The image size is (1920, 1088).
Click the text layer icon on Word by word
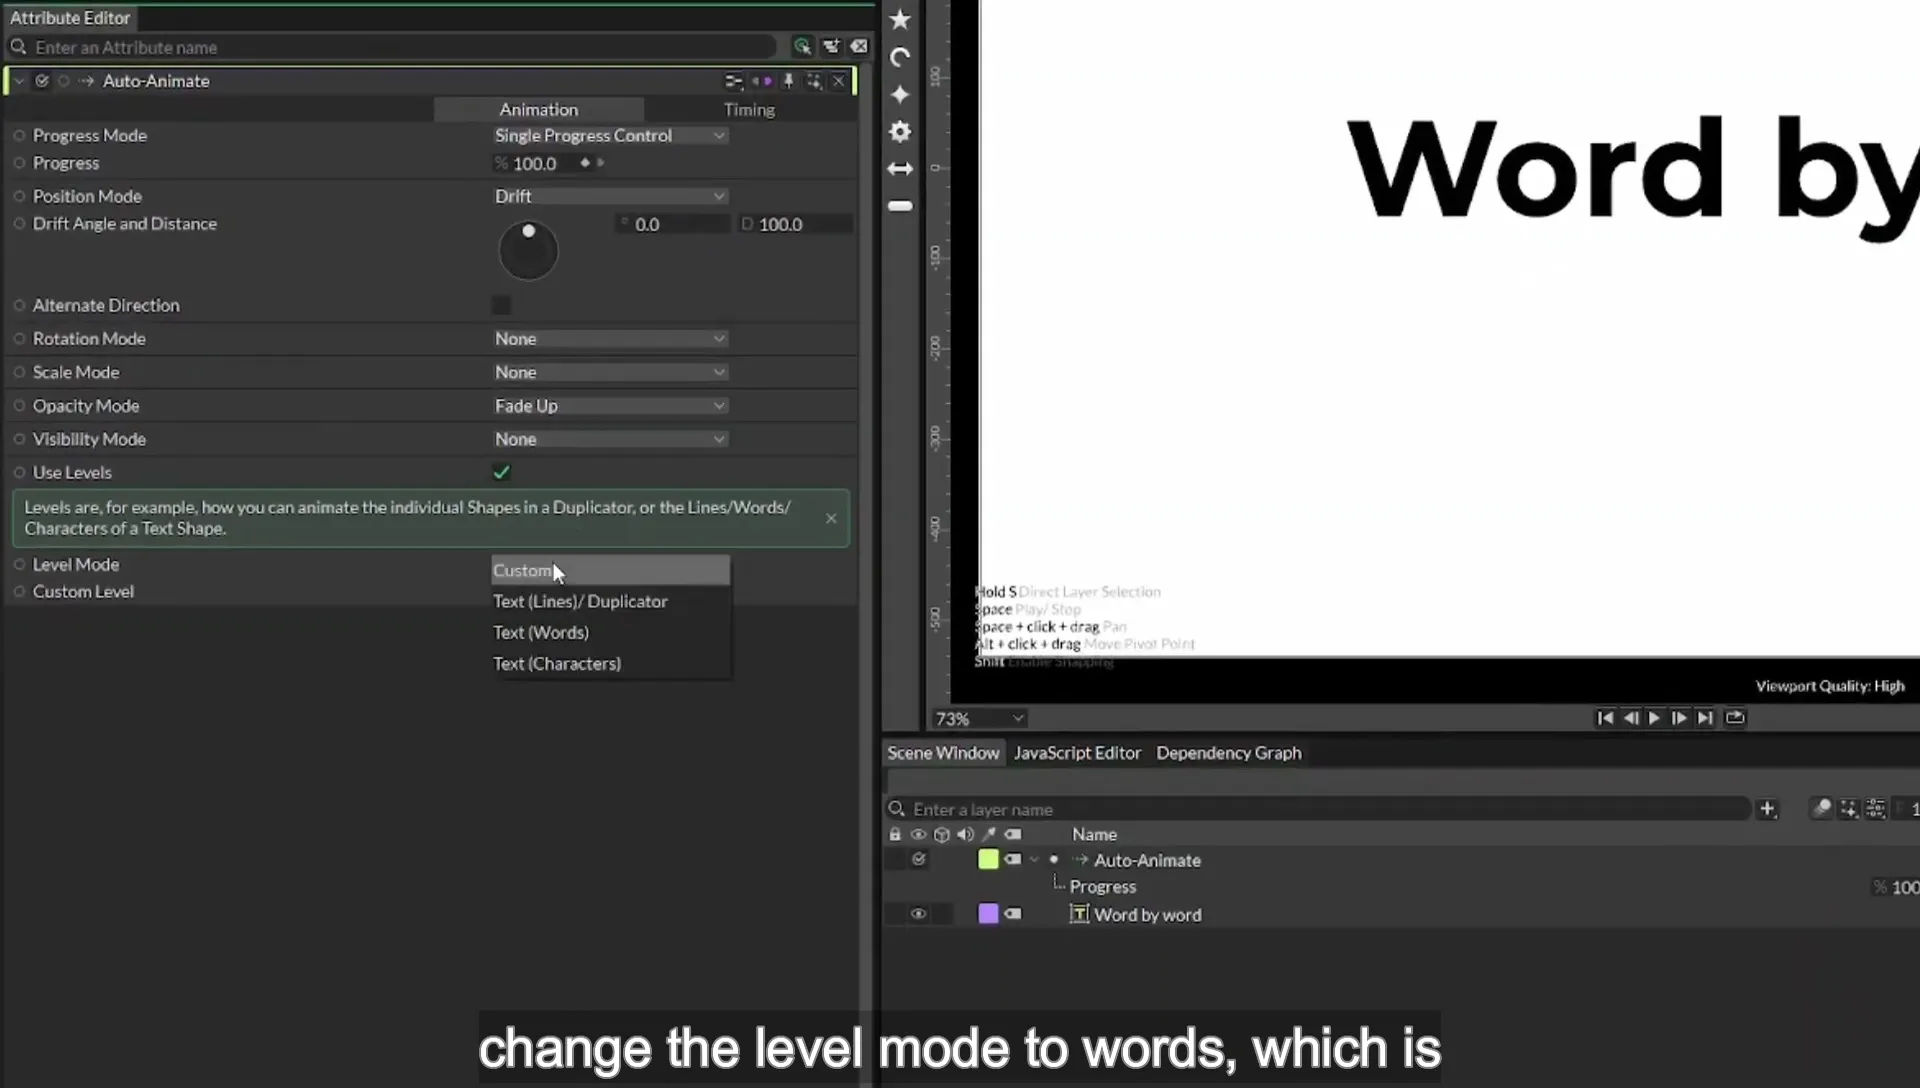pyautogui.click(x=1079, y=914)
